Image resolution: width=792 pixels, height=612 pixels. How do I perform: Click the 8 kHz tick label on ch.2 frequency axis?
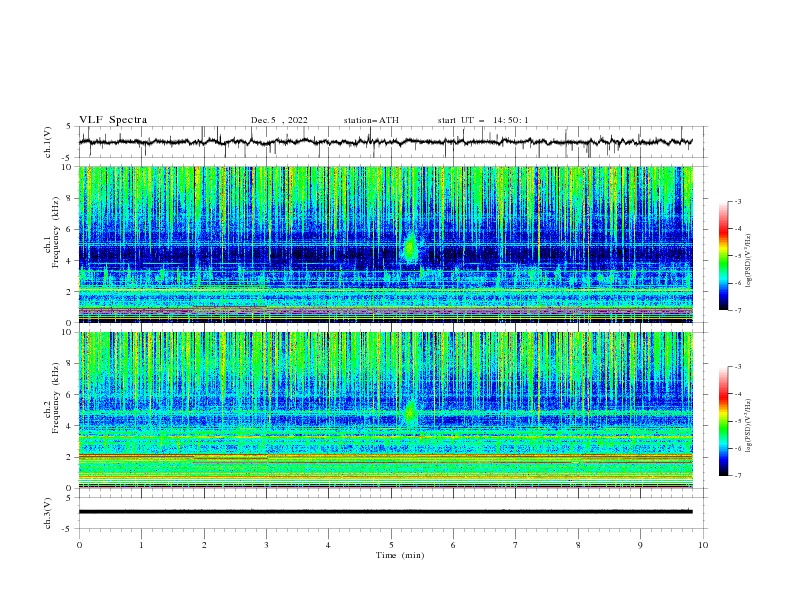click(x=69, y=364)
